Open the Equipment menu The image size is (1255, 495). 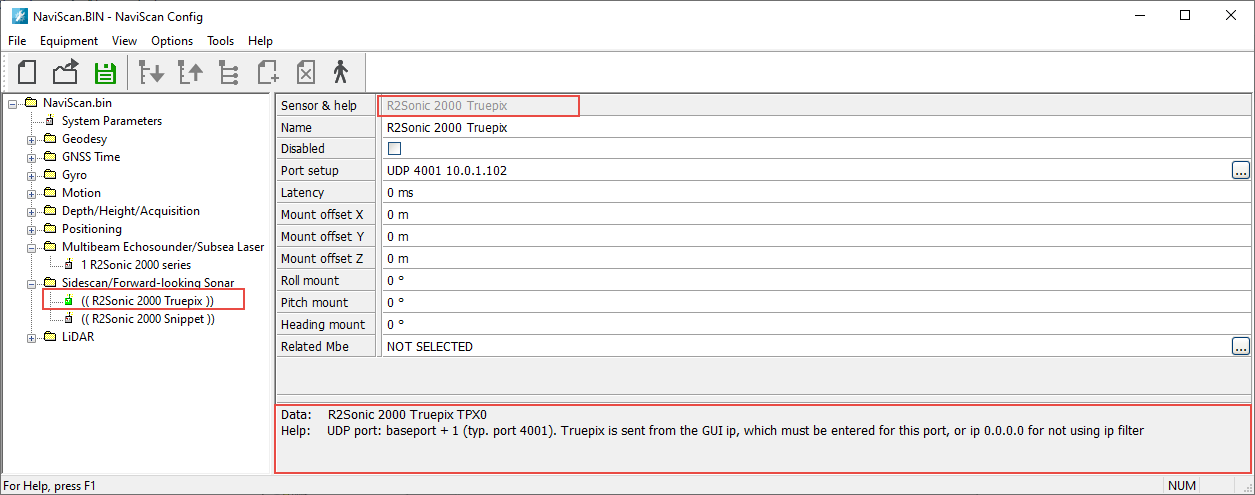(x=69, y=41)
